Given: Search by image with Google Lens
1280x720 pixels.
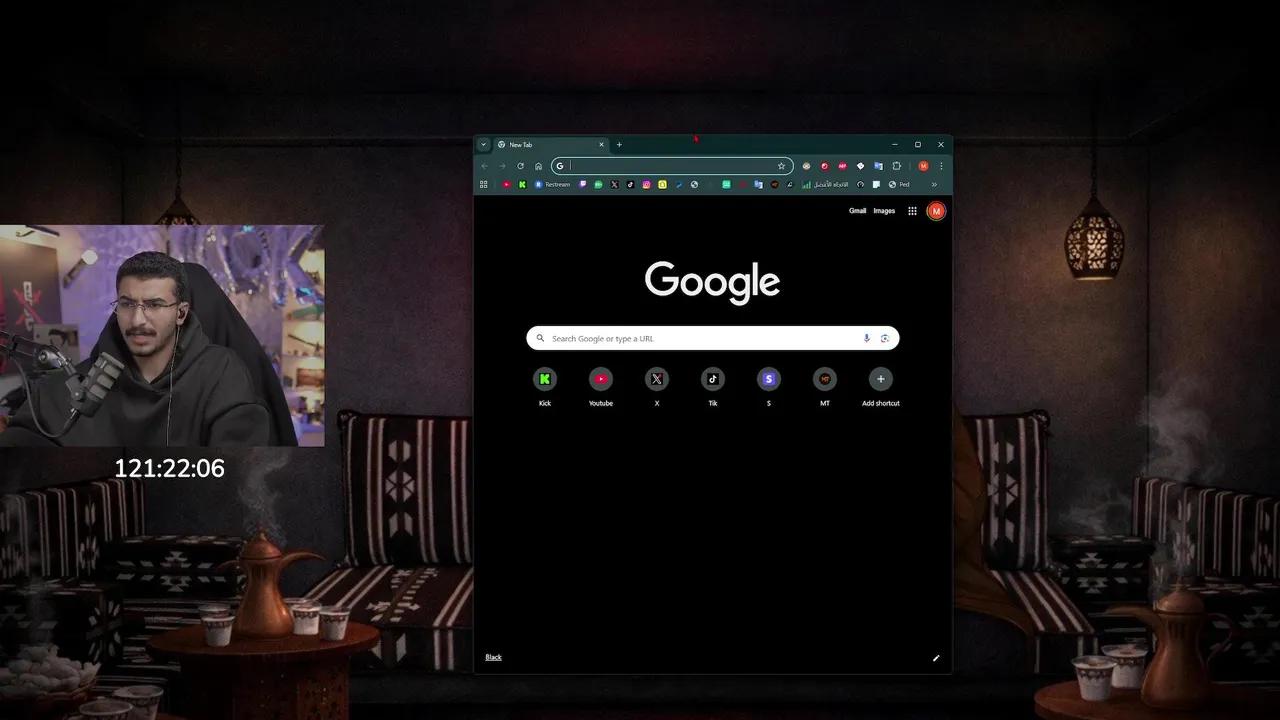Looking at the screenshot, I should coord(885,338).
